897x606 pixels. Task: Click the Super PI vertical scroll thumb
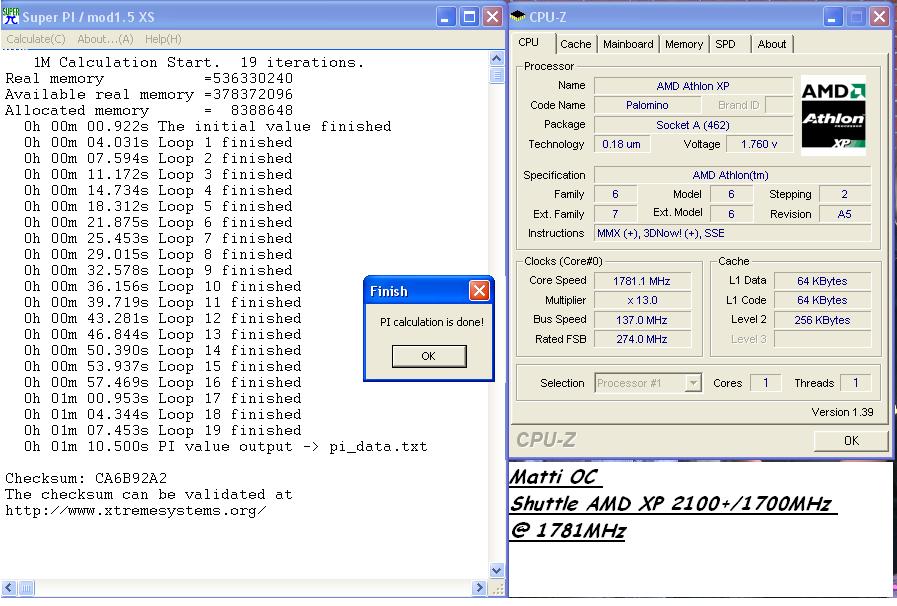pos(497,75)
